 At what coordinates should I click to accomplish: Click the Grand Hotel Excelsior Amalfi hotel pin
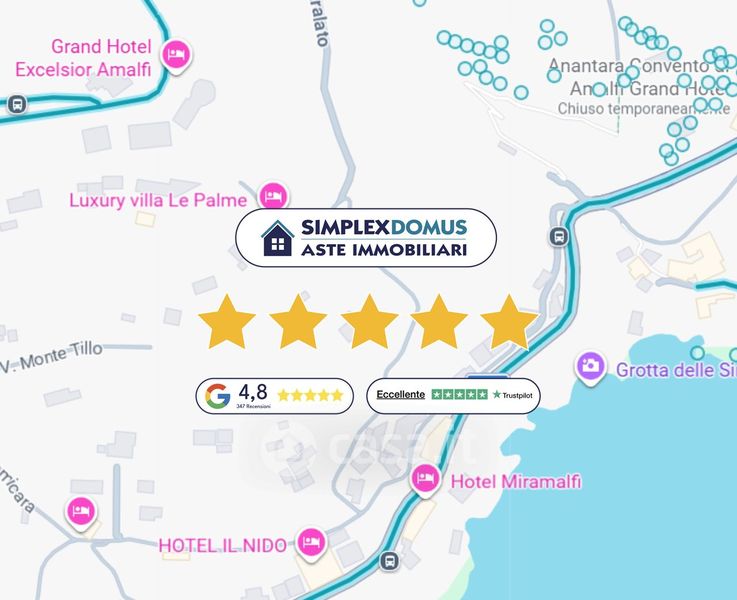pyautogui.click(x=176, y=56)
